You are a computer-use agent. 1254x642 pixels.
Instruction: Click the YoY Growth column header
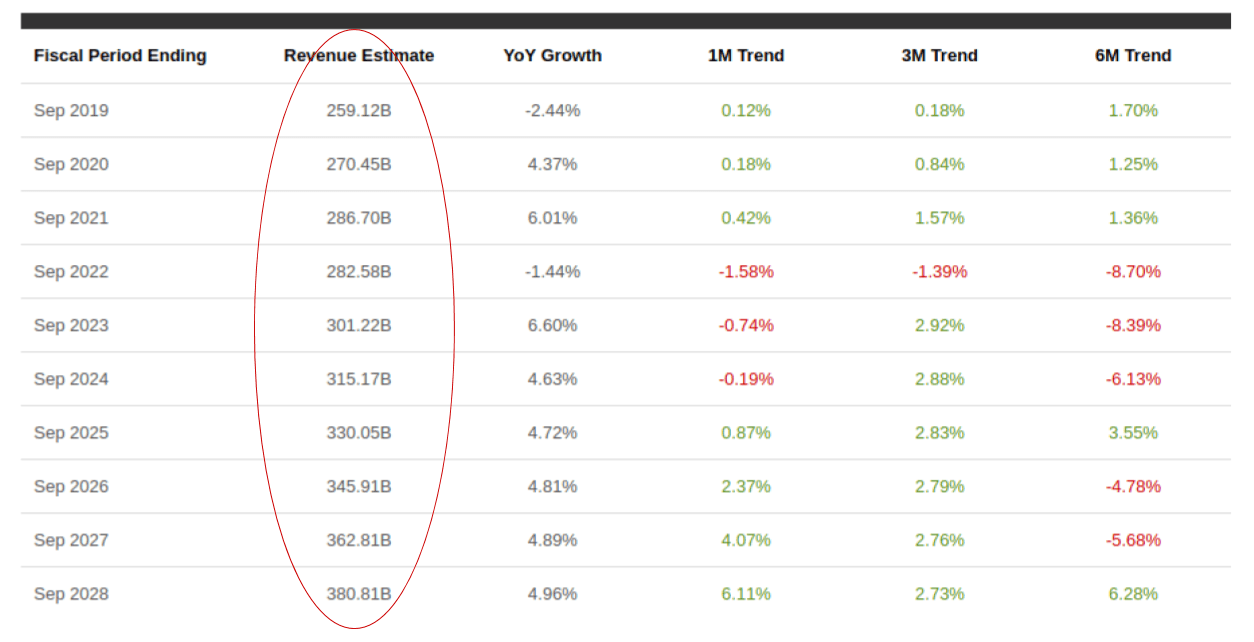coord(552,56)
